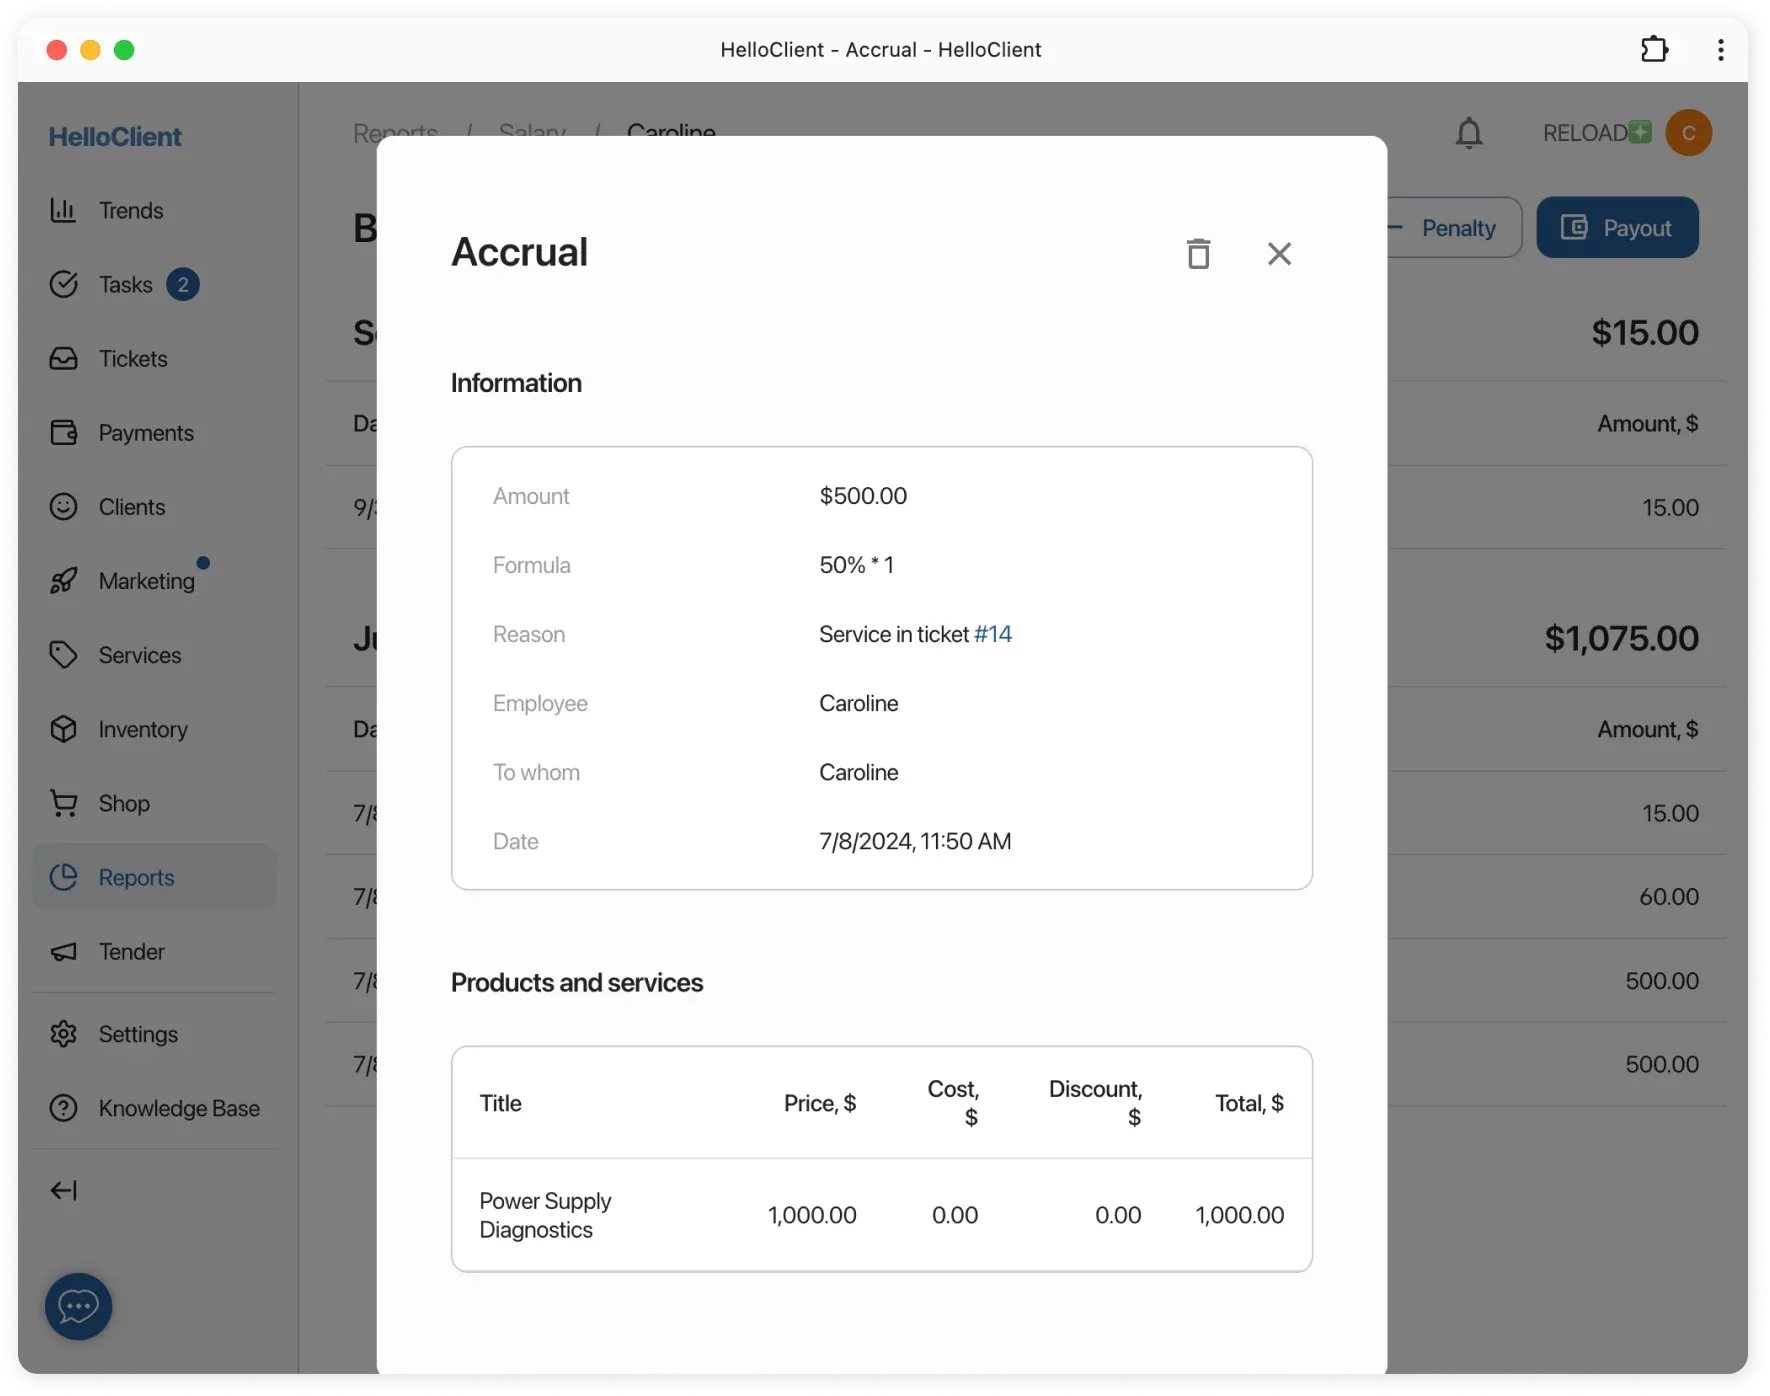Open the Knowledge Base
This screenshot has height=1396, width=1770.
tap(178, 1108)
